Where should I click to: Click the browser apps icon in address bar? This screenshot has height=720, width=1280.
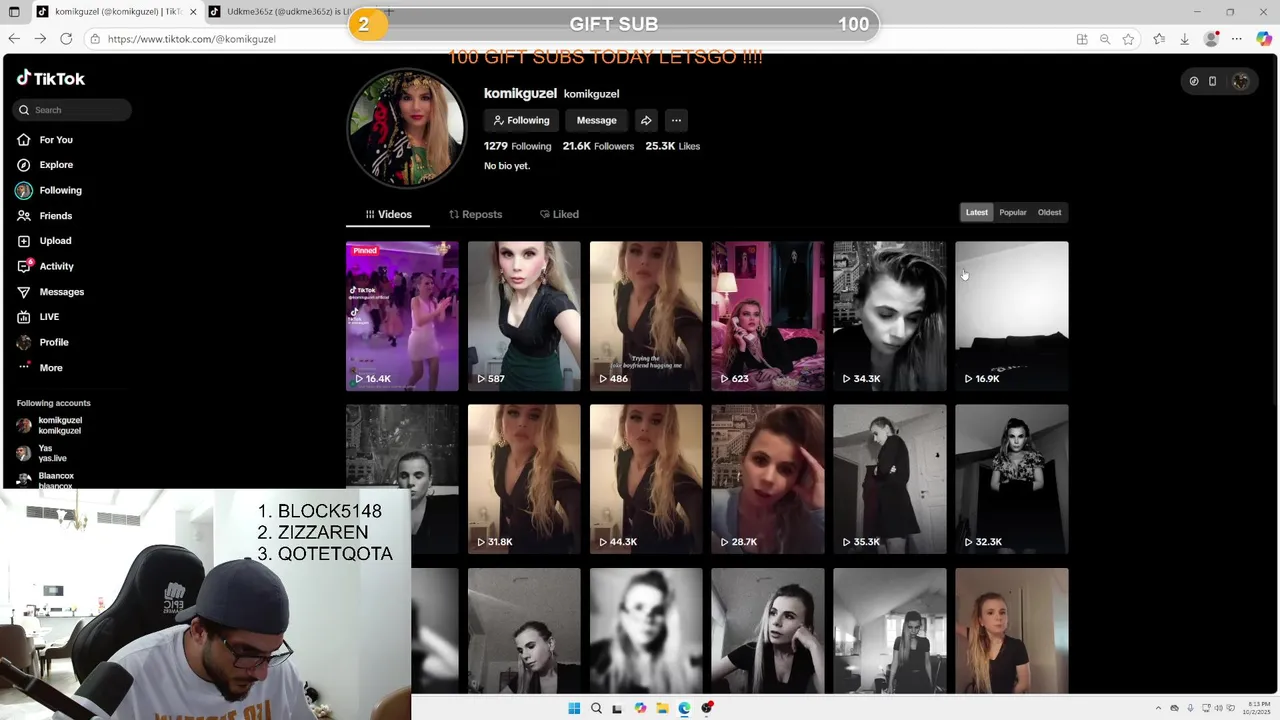(1082, 39)
